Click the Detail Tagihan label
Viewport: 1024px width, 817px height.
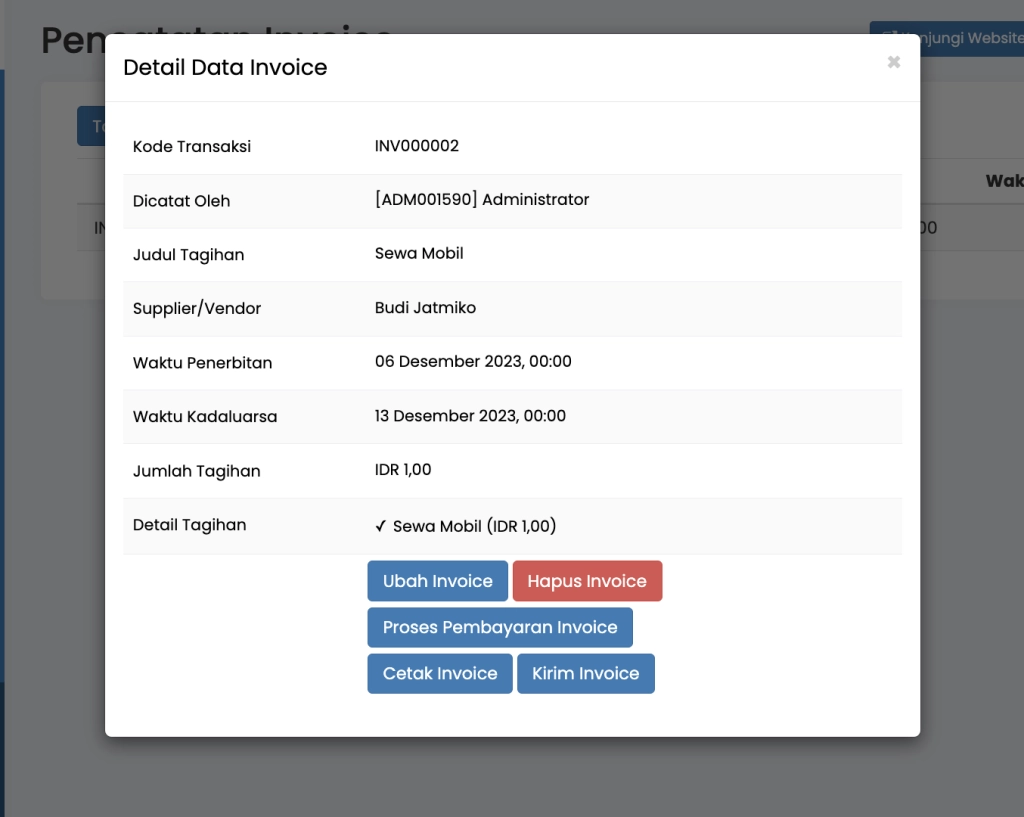point(189,525)
